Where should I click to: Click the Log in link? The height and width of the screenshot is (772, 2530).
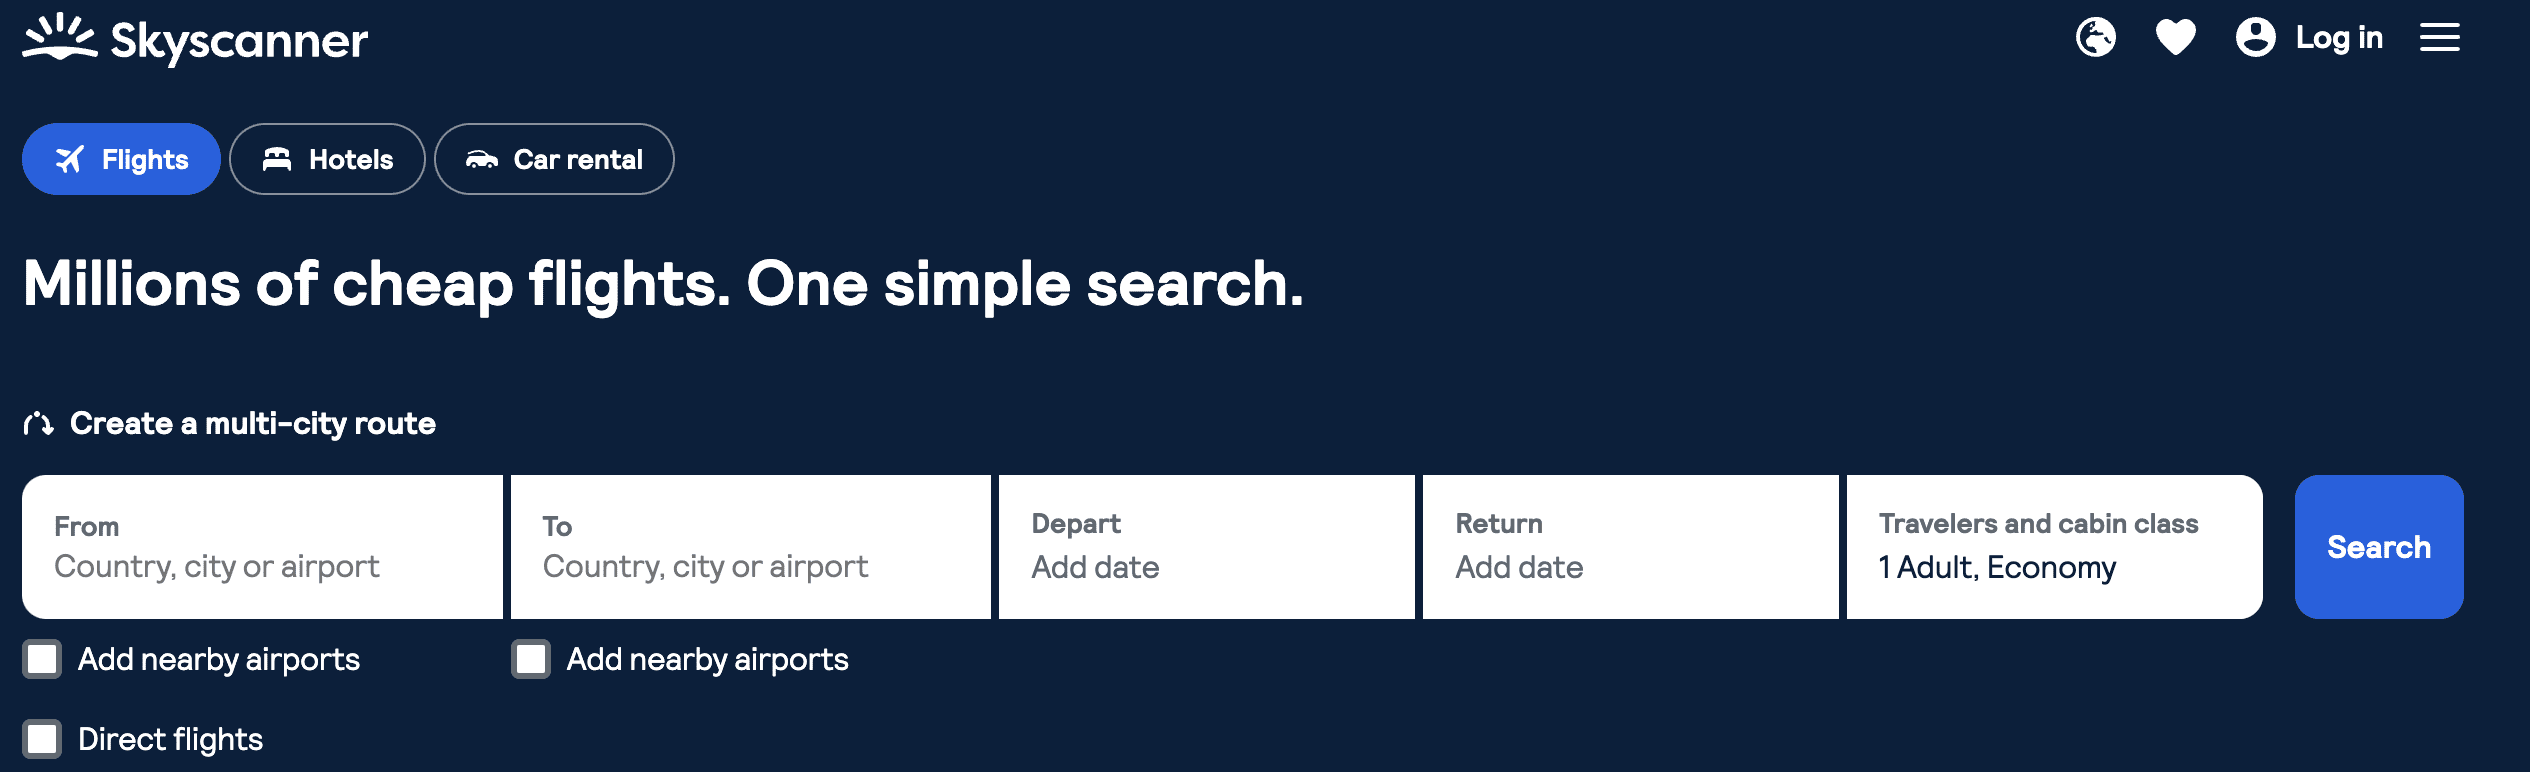(x=2340, y=37)
